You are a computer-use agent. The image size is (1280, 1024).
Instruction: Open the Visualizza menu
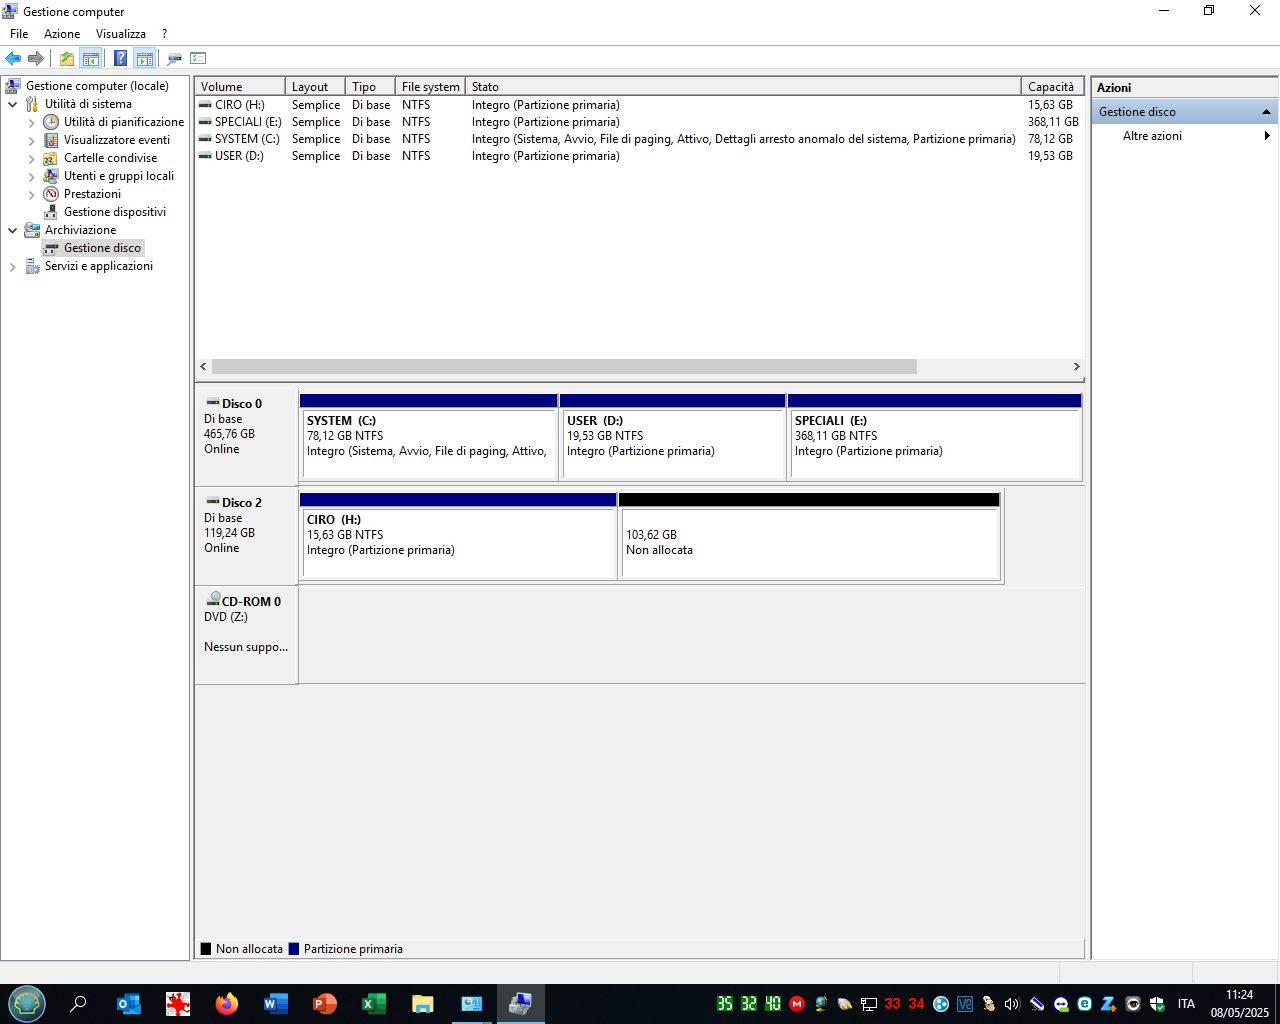[121, 34]
